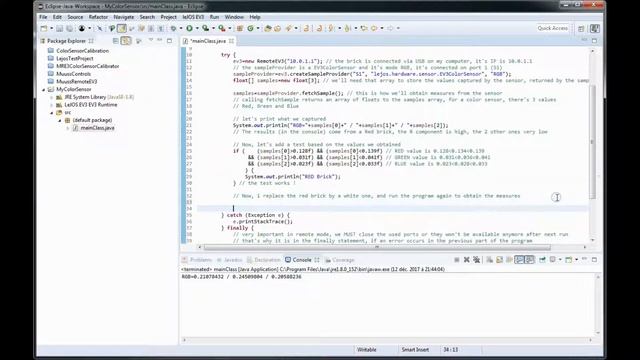
Task: Toggle Scroll Lock in Console toolbar
Action: (x=500, y=260)
